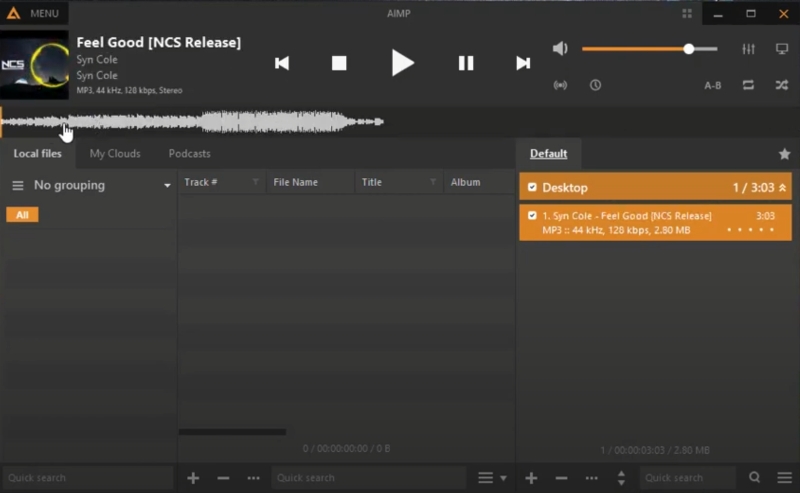This screenshot has height=493, width=800.
Task: Select the Default playlist tab
Action: (x=548, y=154)
